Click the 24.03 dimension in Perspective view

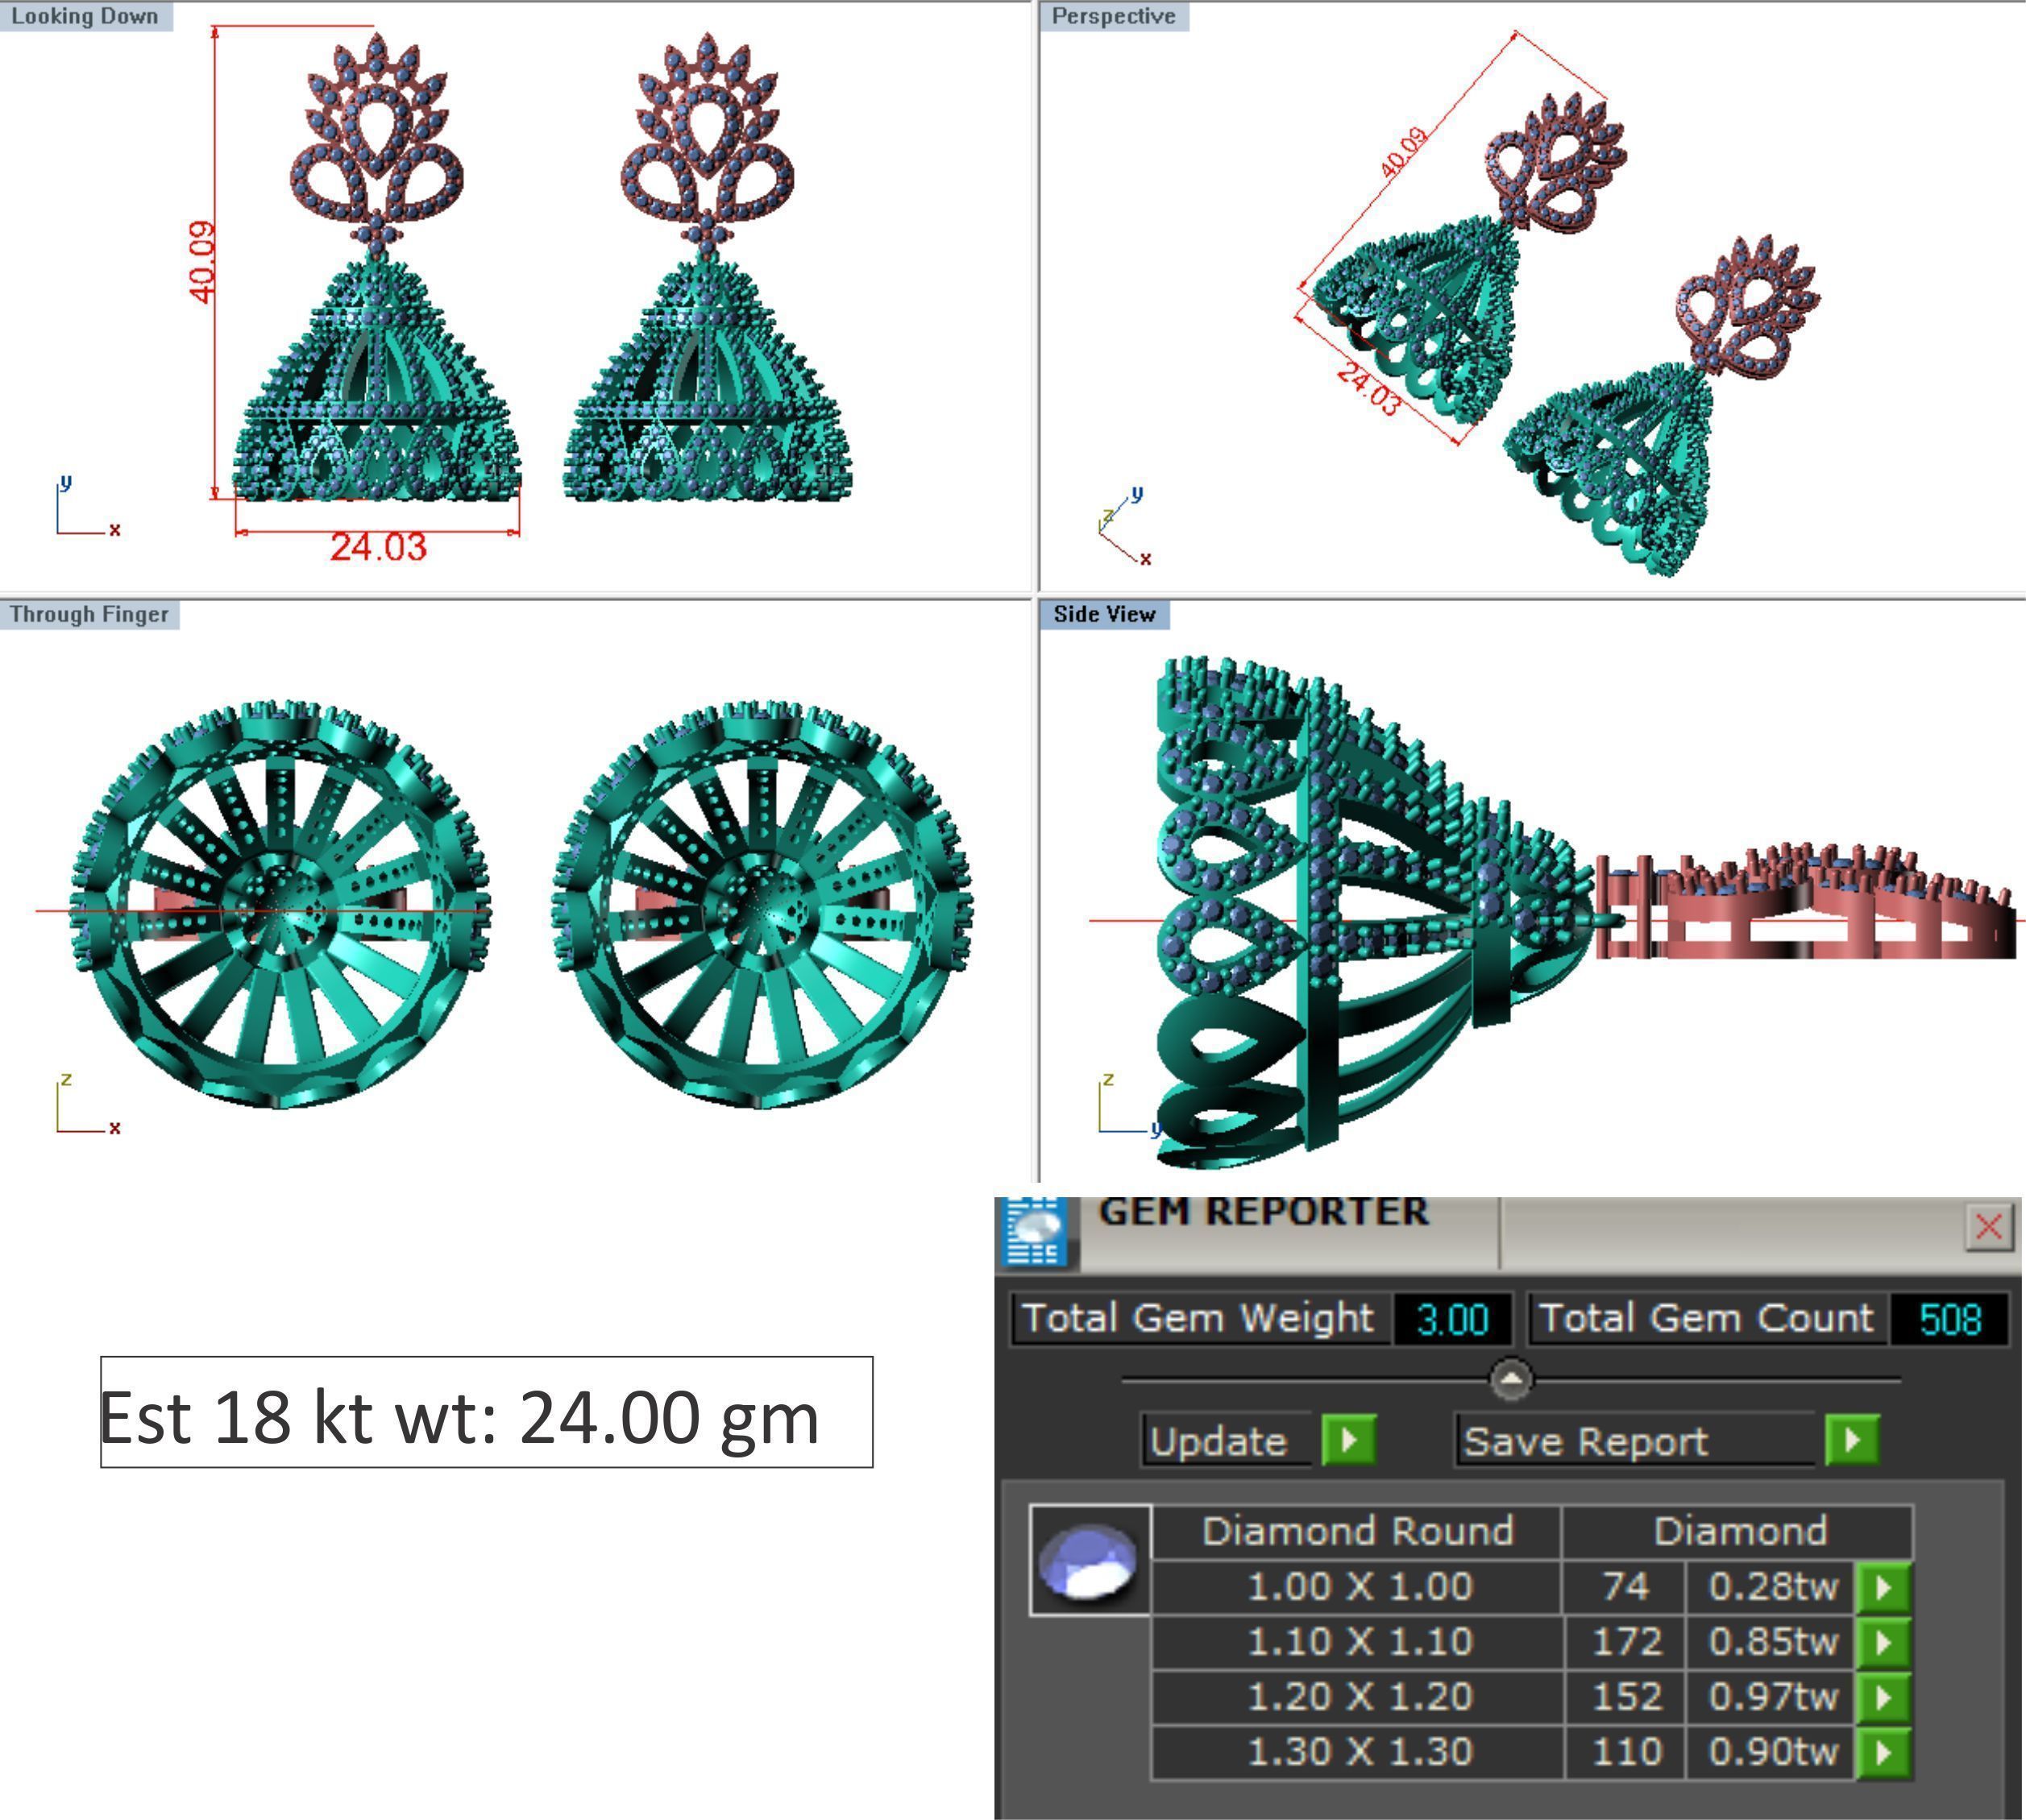[x=1369, y=388]
